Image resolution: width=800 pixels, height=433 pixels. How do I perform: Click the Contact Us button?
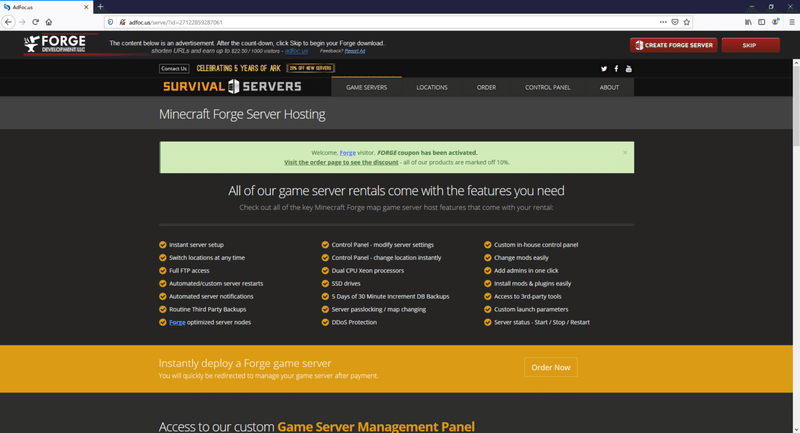click(174, 68)
